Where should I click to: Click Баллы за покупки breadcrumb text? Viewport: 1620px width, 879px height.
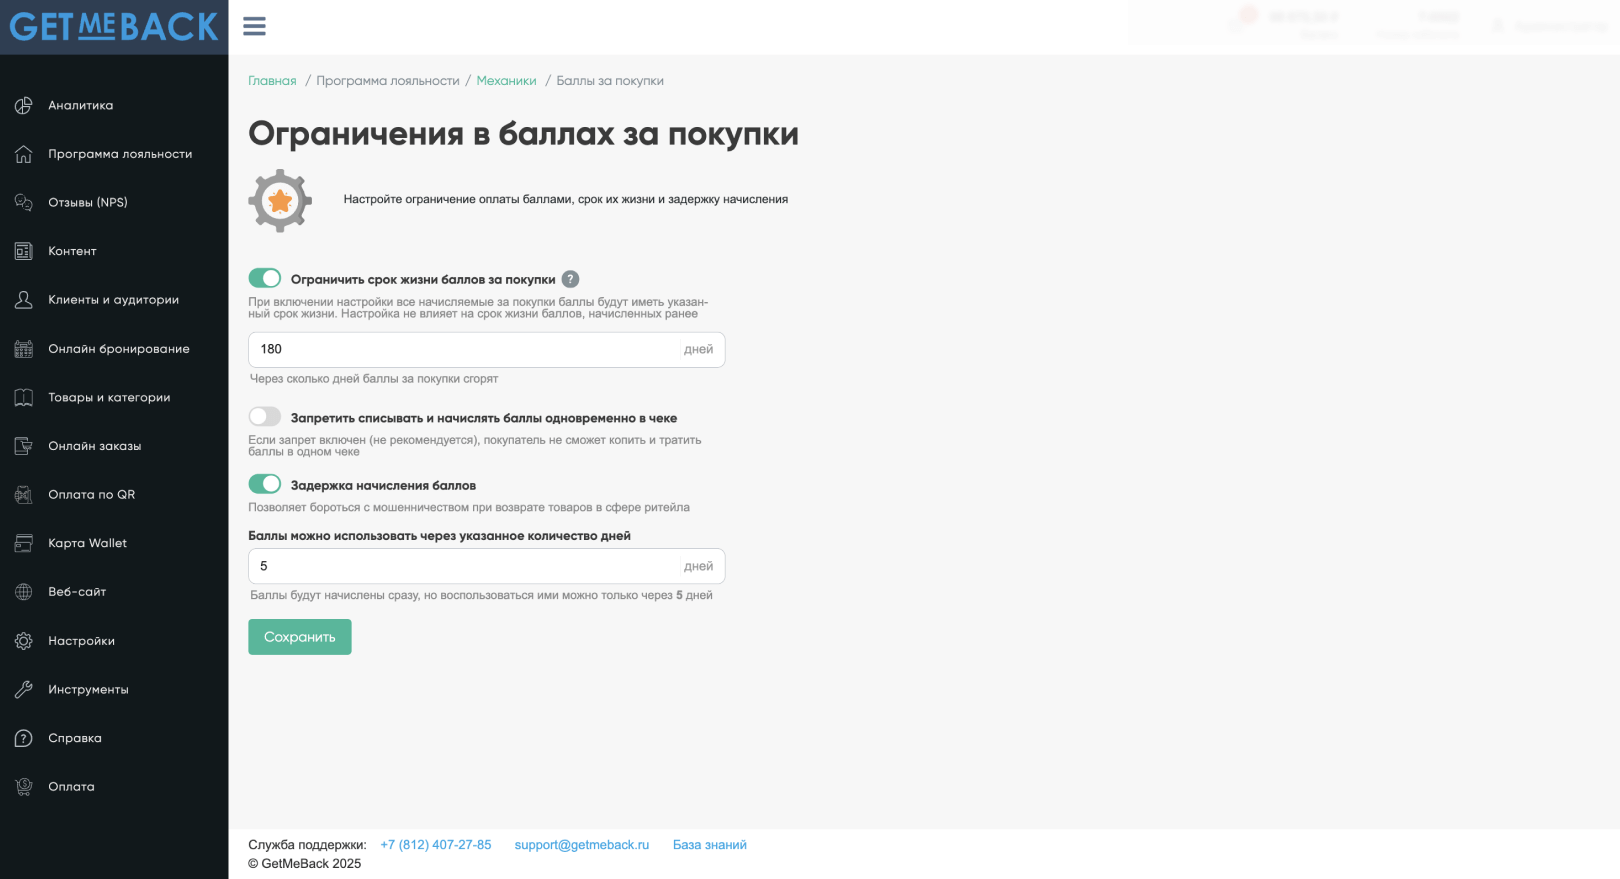(x=610, y=81)
